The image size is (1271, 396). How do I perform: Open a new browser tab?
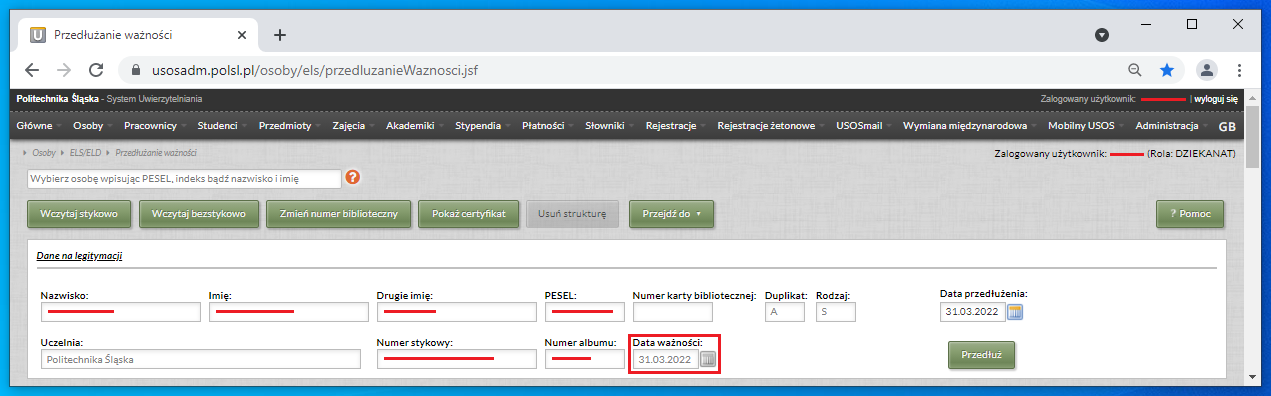pos(280,34)
